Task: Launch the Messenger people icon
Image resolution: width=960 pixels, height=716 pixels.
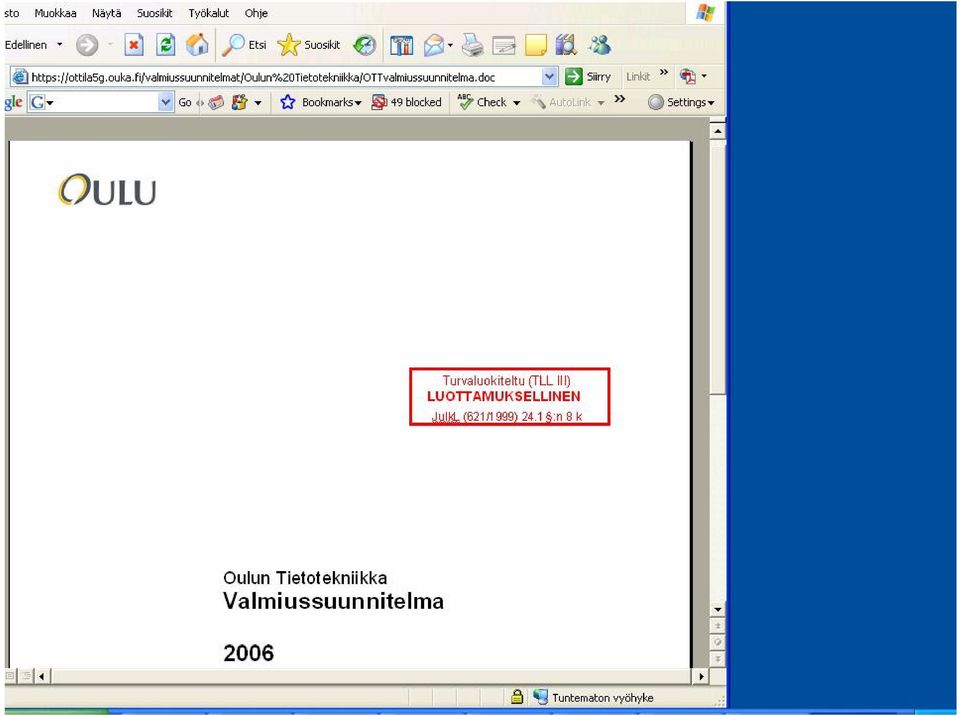Action: pos(599,45)
